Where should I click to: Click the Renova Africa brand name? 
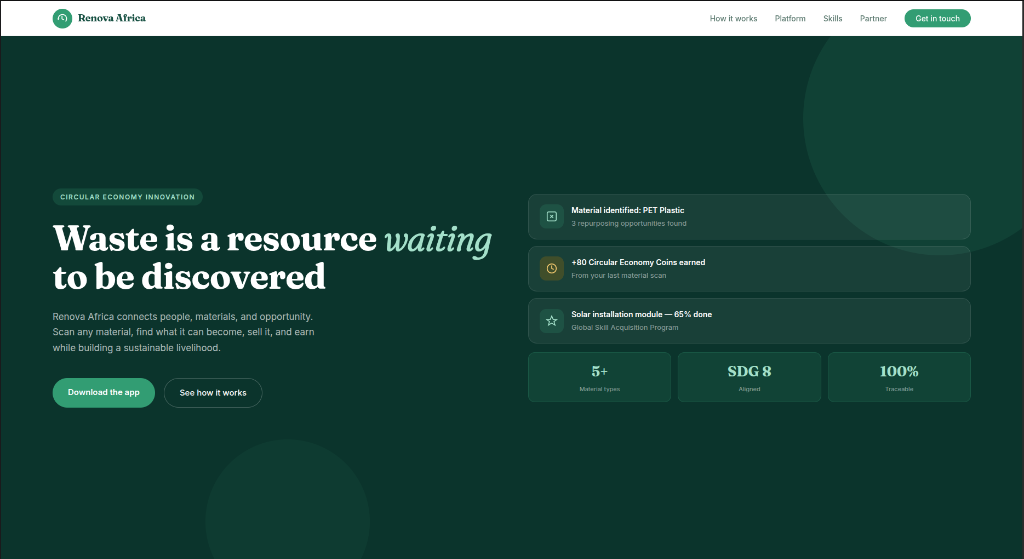click(x=112, y=18)
